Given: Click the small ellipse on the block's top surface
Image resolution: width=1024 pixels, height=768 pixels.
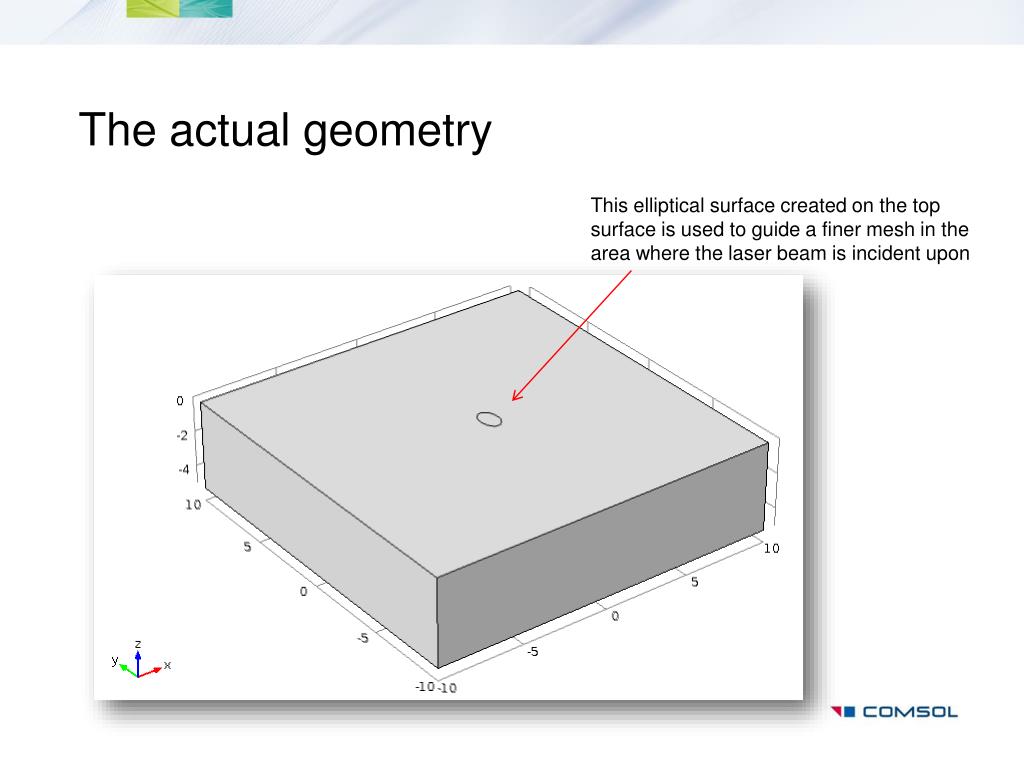Looking at the screenshot, I should click(489, 419).
